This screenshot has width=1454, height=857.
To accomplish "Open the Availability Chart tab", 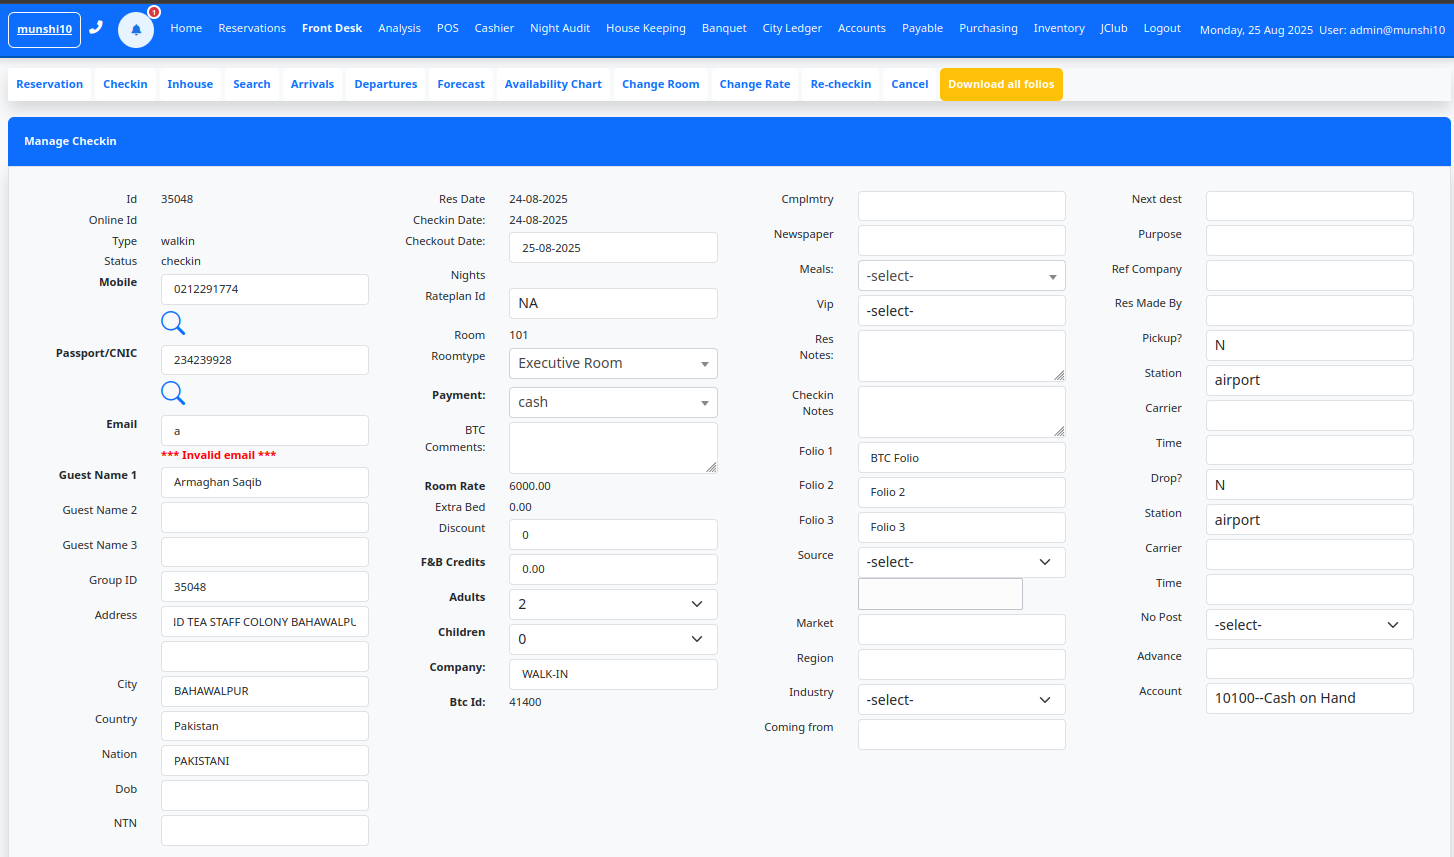I will pyautogui.click(x=553, y=84).
